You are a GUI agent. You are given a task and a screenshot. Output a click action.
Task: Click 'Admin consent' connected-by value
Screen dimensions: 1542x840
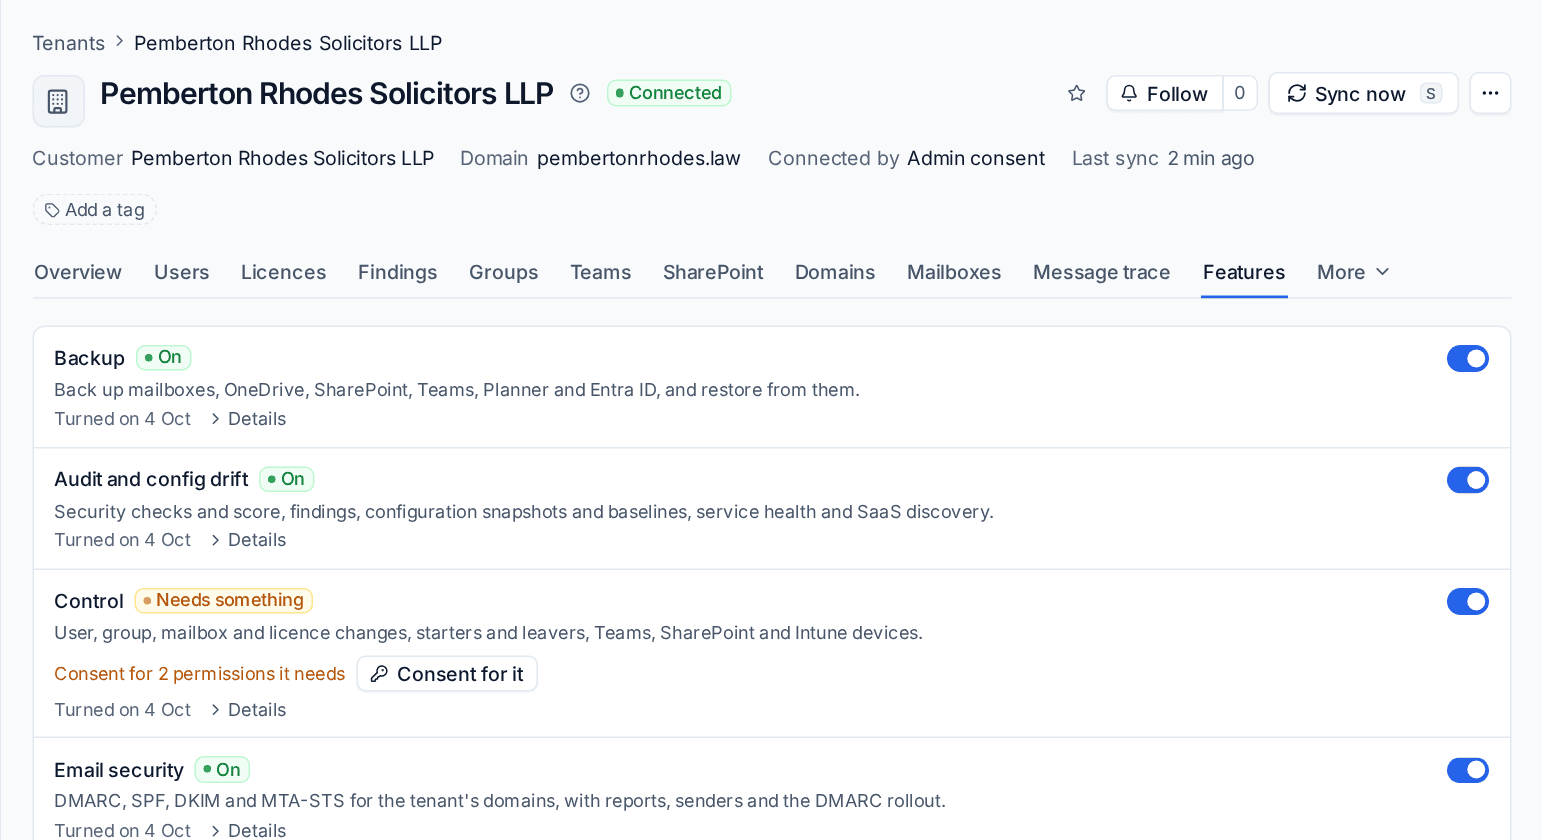pos(976,158)
